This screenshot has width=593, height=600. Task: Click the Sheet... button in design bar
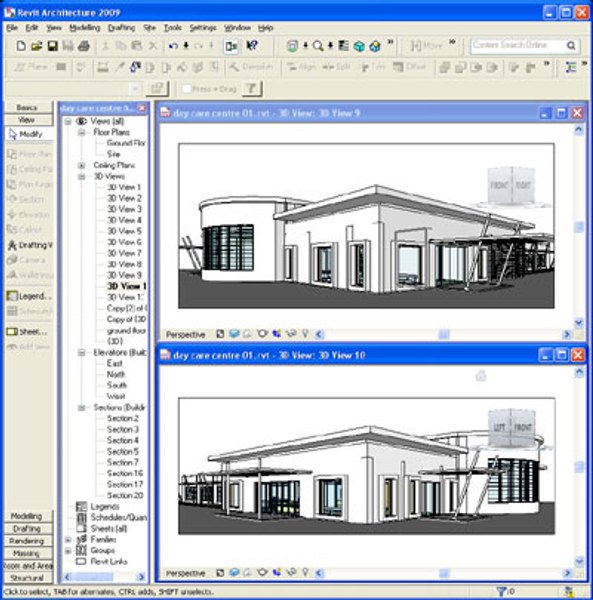pyautogui.click(x=28, y=332)
